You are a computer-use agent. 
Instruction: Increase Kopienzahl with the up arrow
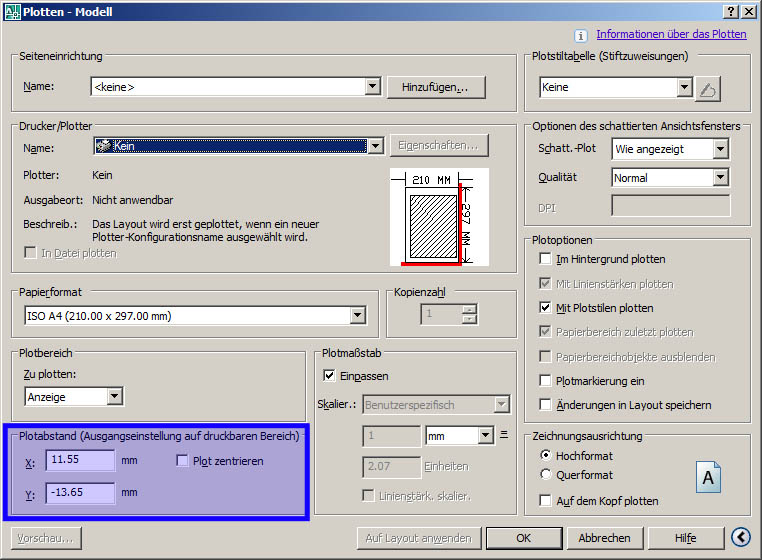469,309
